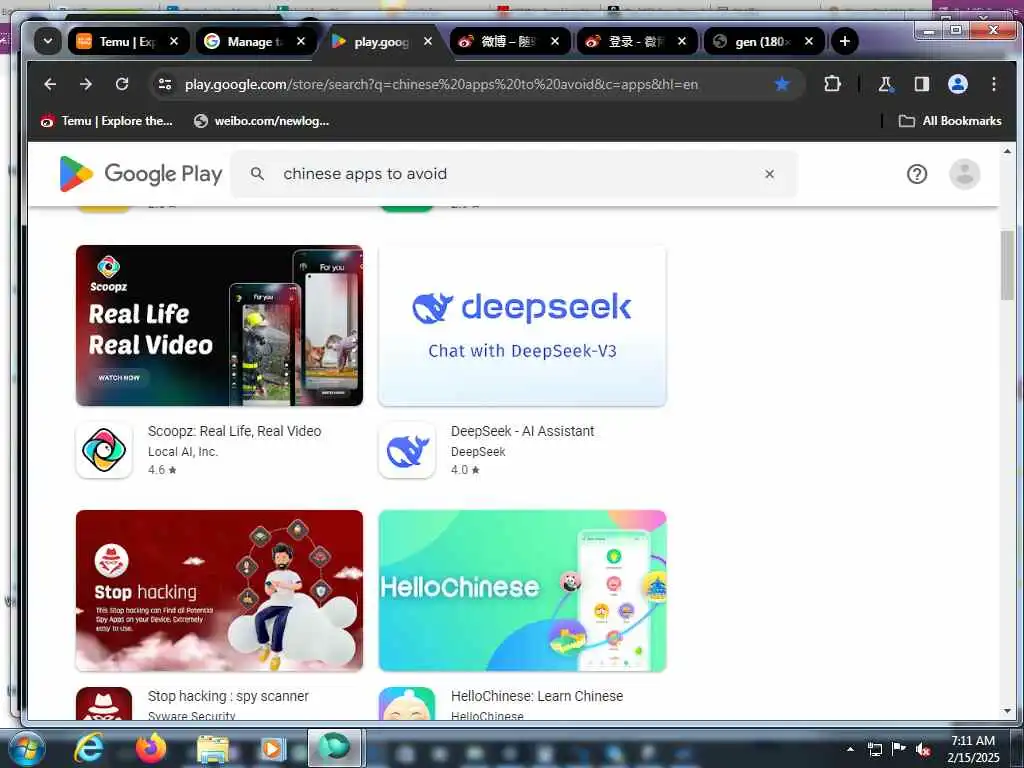Close the Manage tab

pyautogui.click(x=300, y=41)
